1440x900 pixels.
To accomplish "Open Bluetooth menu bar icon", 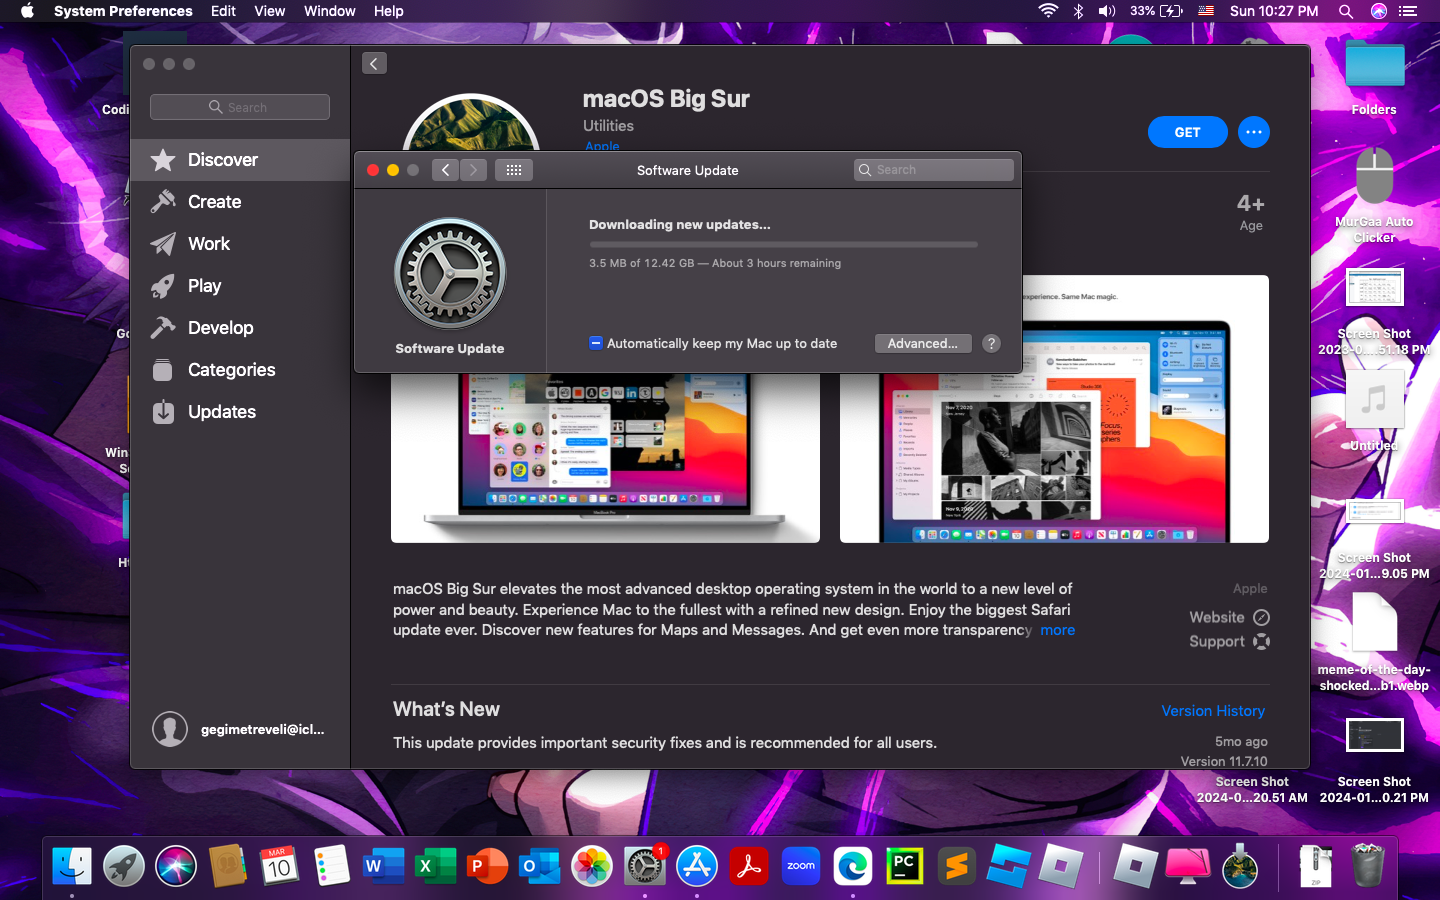I will click(1078, 11).
